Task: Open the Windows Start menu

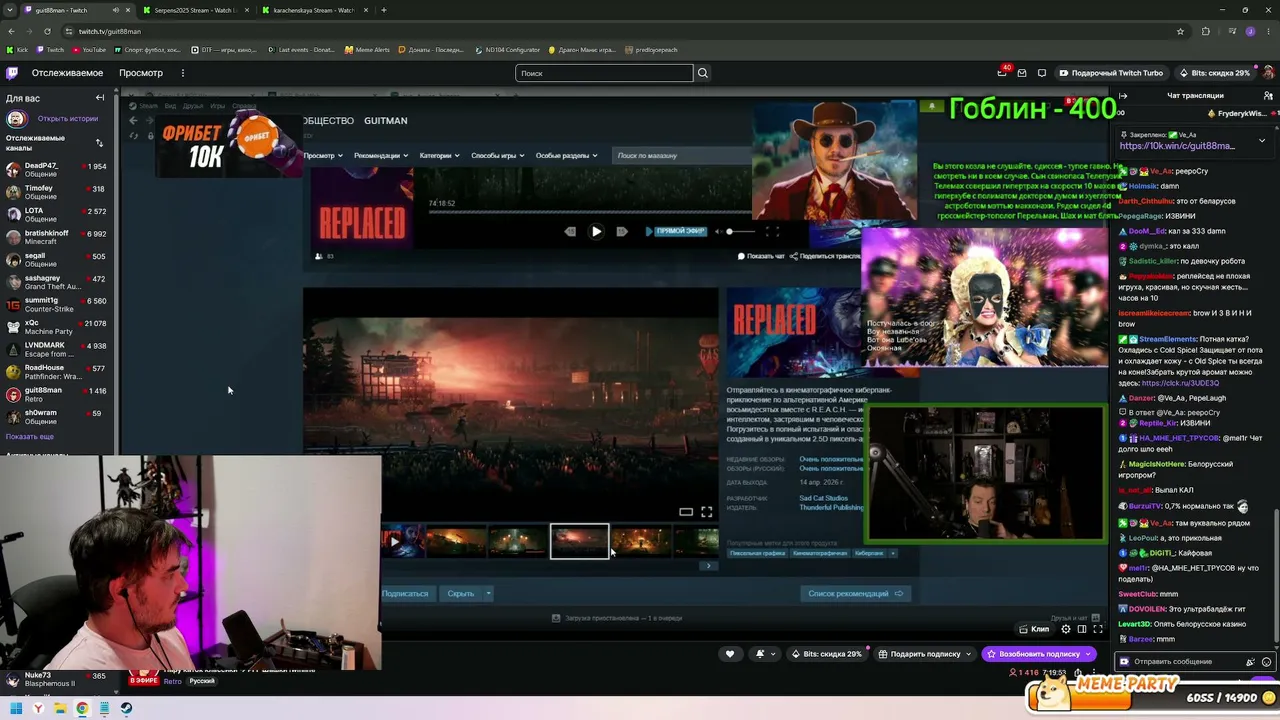Action: [16, 709]
